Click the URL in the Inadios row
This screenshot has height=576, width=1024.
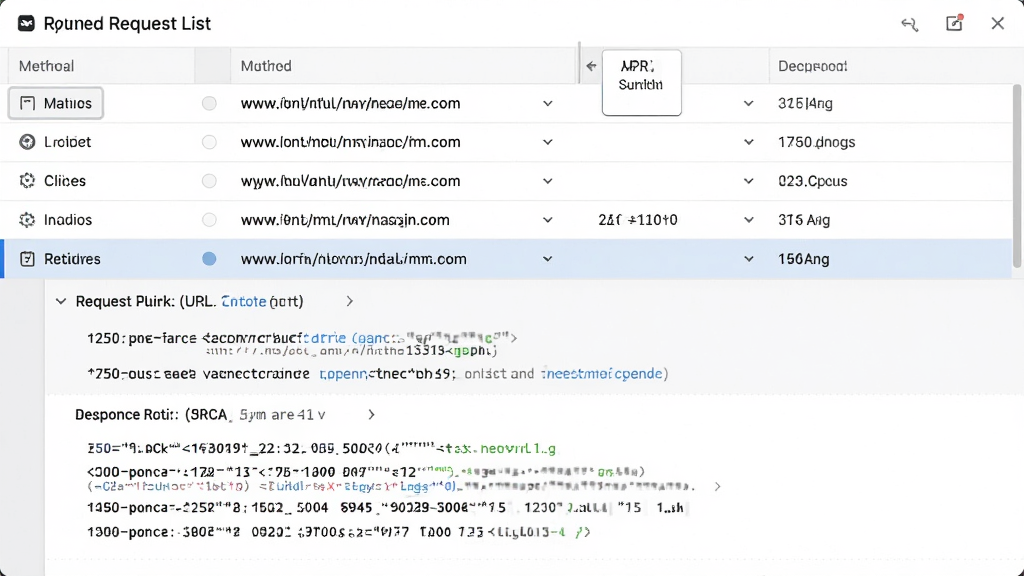tap(345, 220)
